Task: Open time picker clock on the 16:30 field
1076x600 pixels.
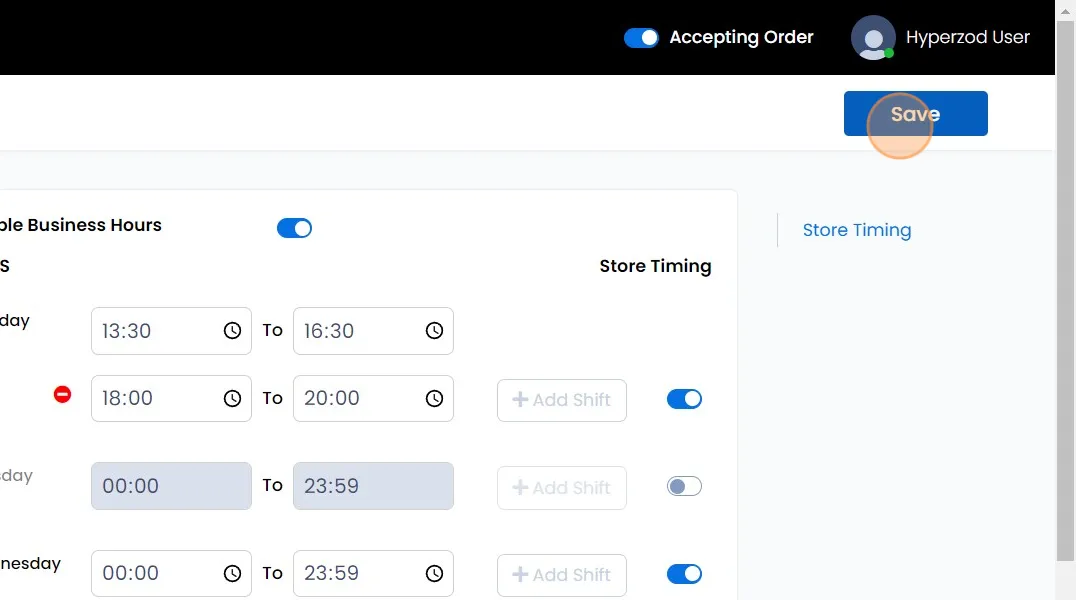Action: coord(434,331)
